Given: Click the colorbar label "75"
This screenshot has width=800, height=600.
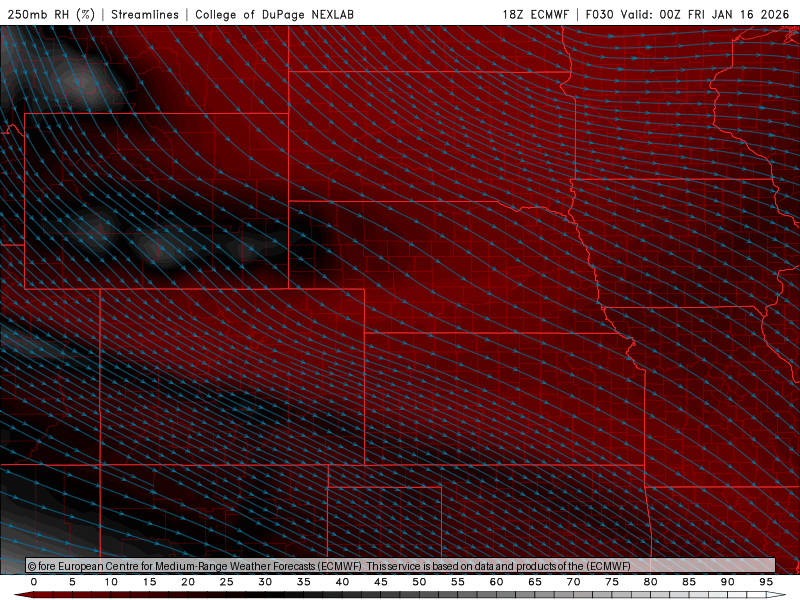Looking at the screenshot, I should (612, 582).
